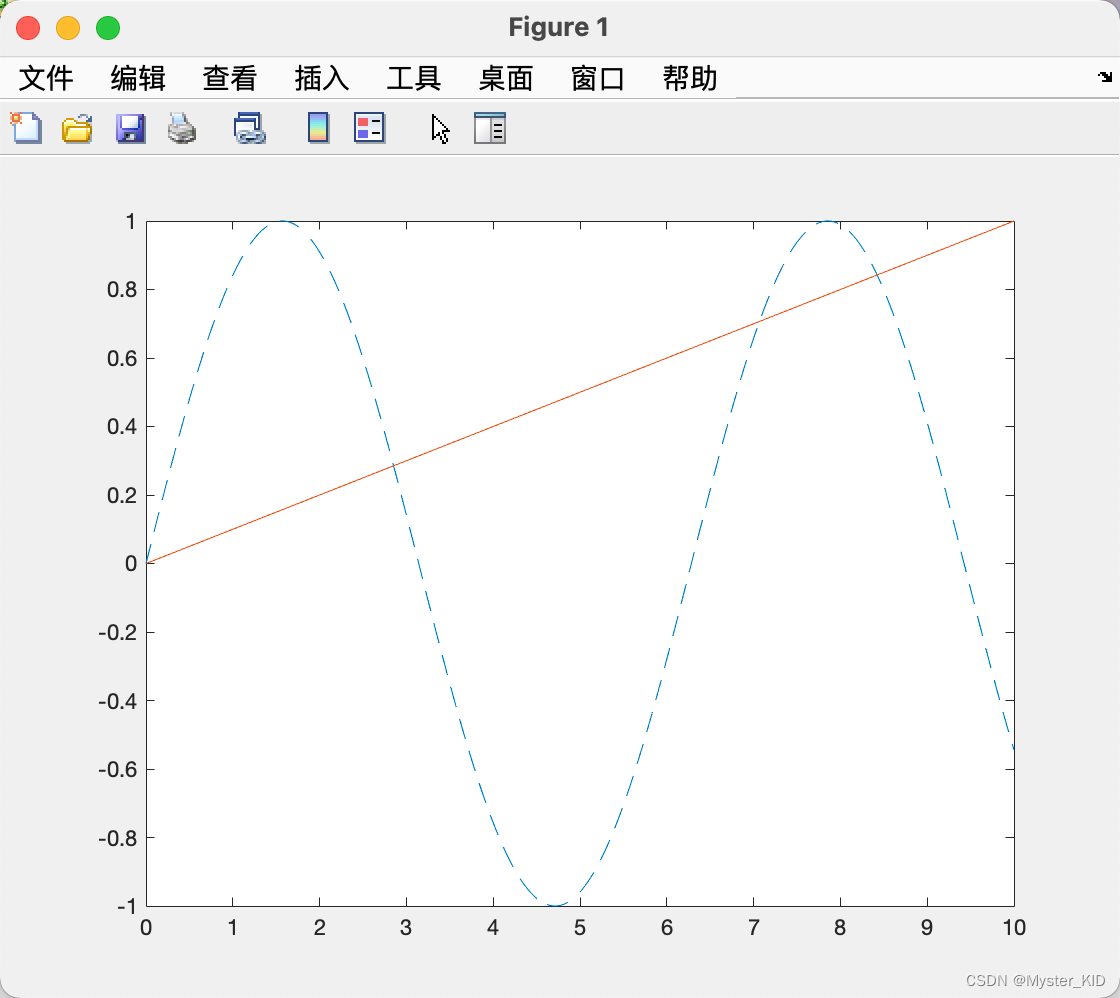Screen dimensions: 1120x998
Task: Print the figure using the printer icon
Action: tap(182, 128)
